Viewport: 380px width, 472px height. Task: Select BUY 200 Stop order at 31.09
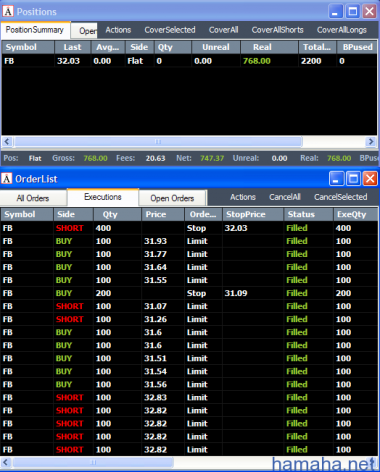189,293
